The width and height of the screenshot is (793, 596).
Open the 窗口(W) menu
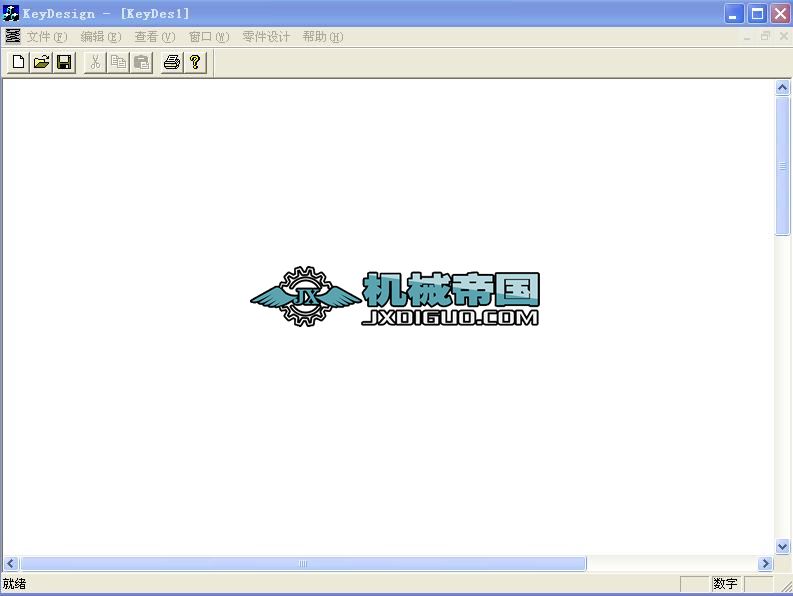[x=209, y=37]
